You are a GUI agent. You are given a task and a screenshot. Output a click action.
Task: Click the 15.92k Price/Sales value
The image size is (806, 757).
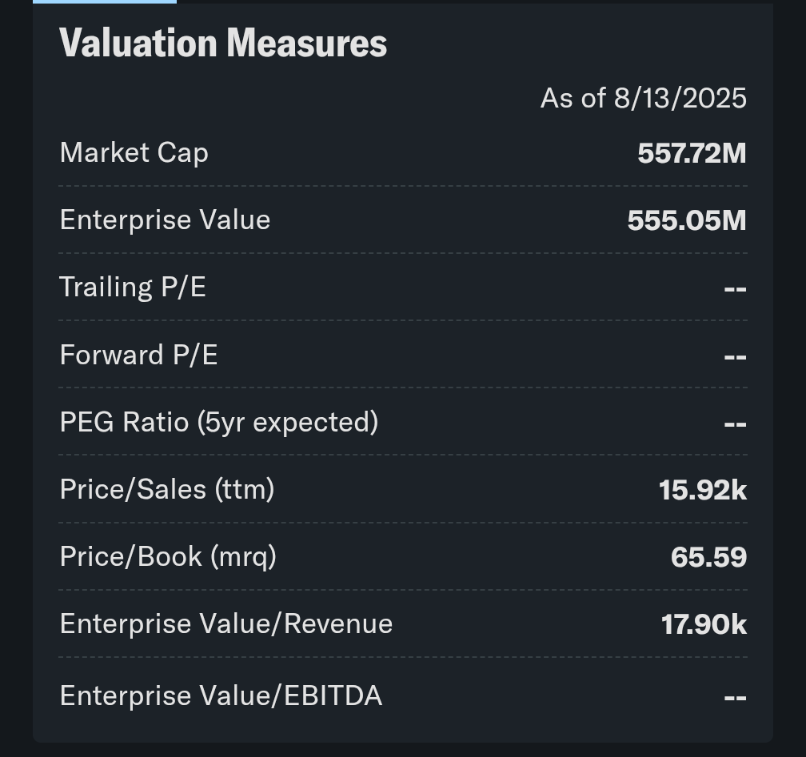702,490
